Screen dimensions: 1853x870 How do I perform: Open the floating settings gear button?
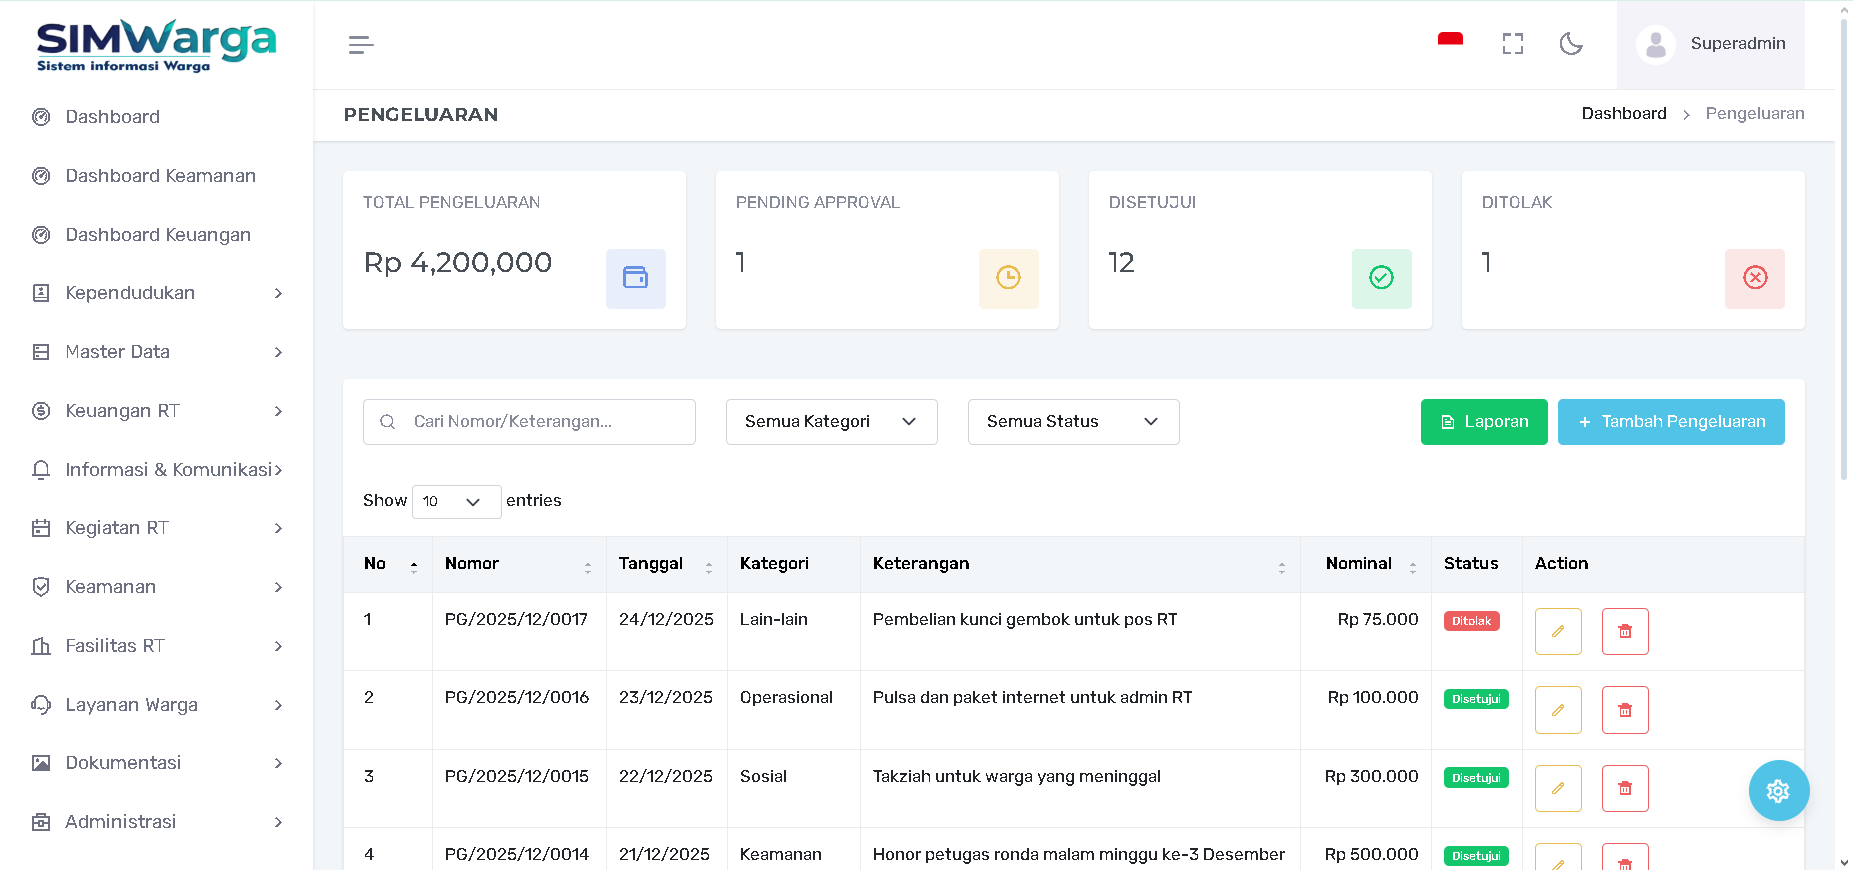[x=1778, y=791]
